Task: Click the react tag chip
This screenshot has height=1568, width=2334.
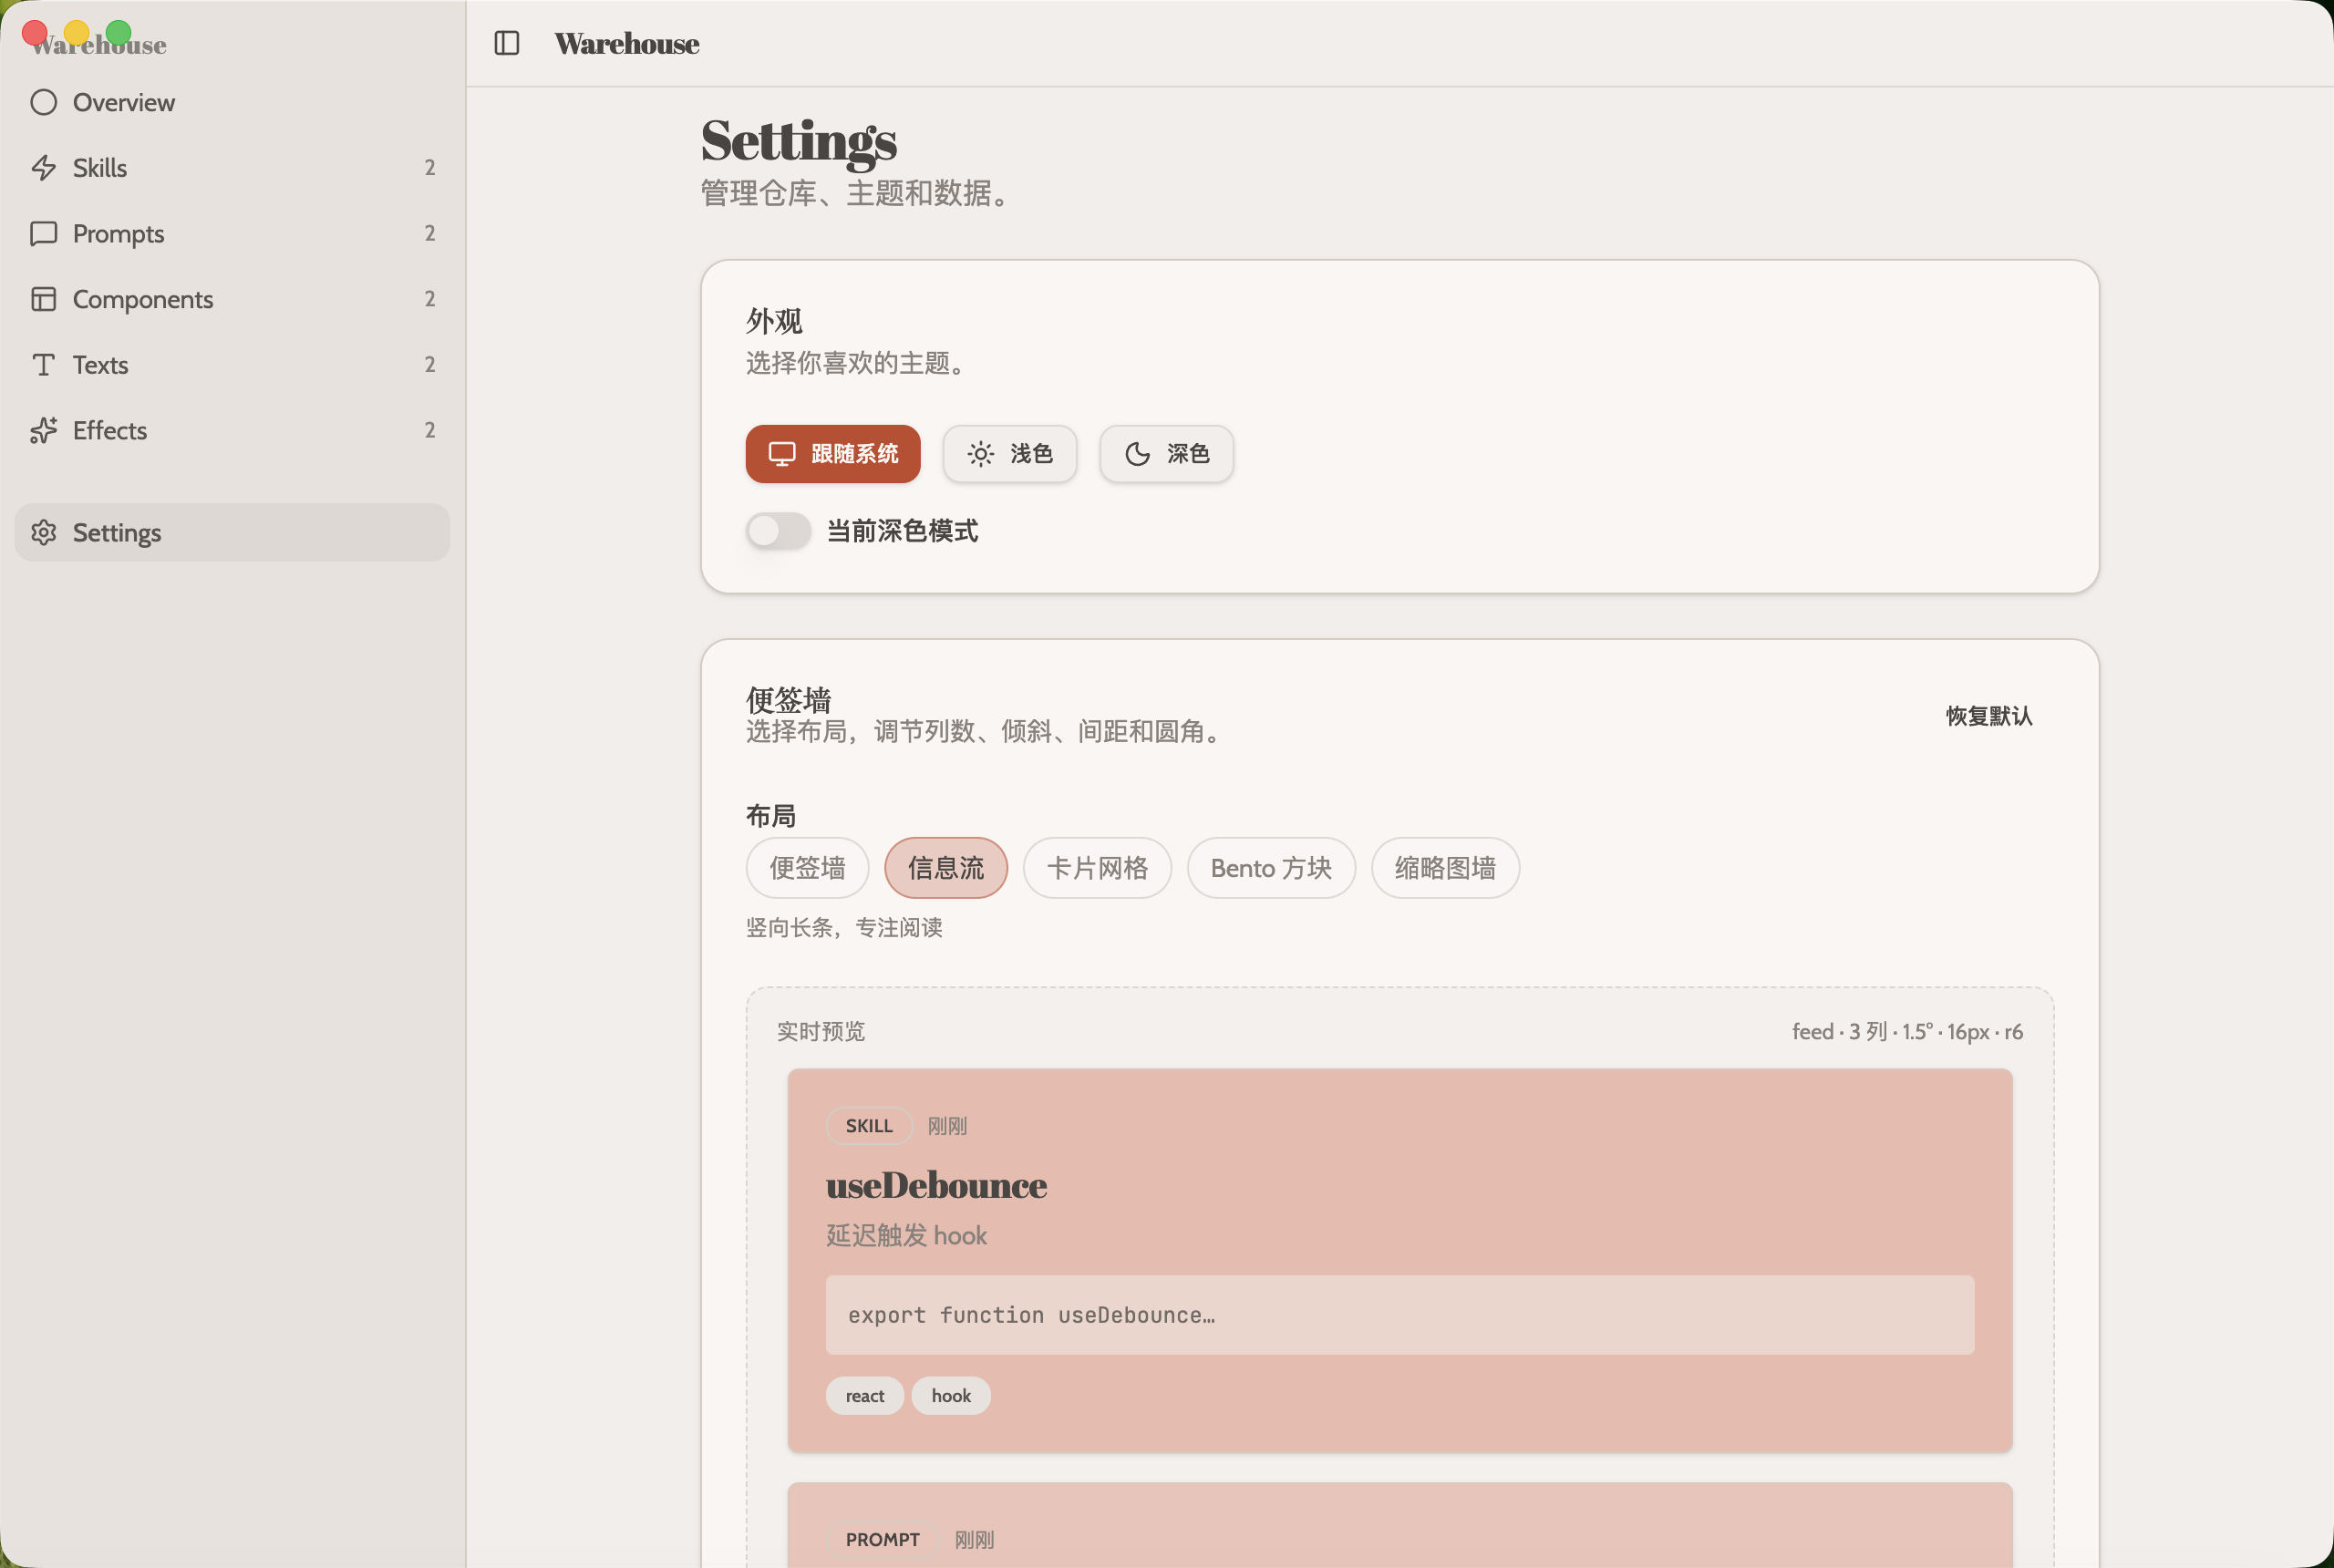Action: point(864,1396)
